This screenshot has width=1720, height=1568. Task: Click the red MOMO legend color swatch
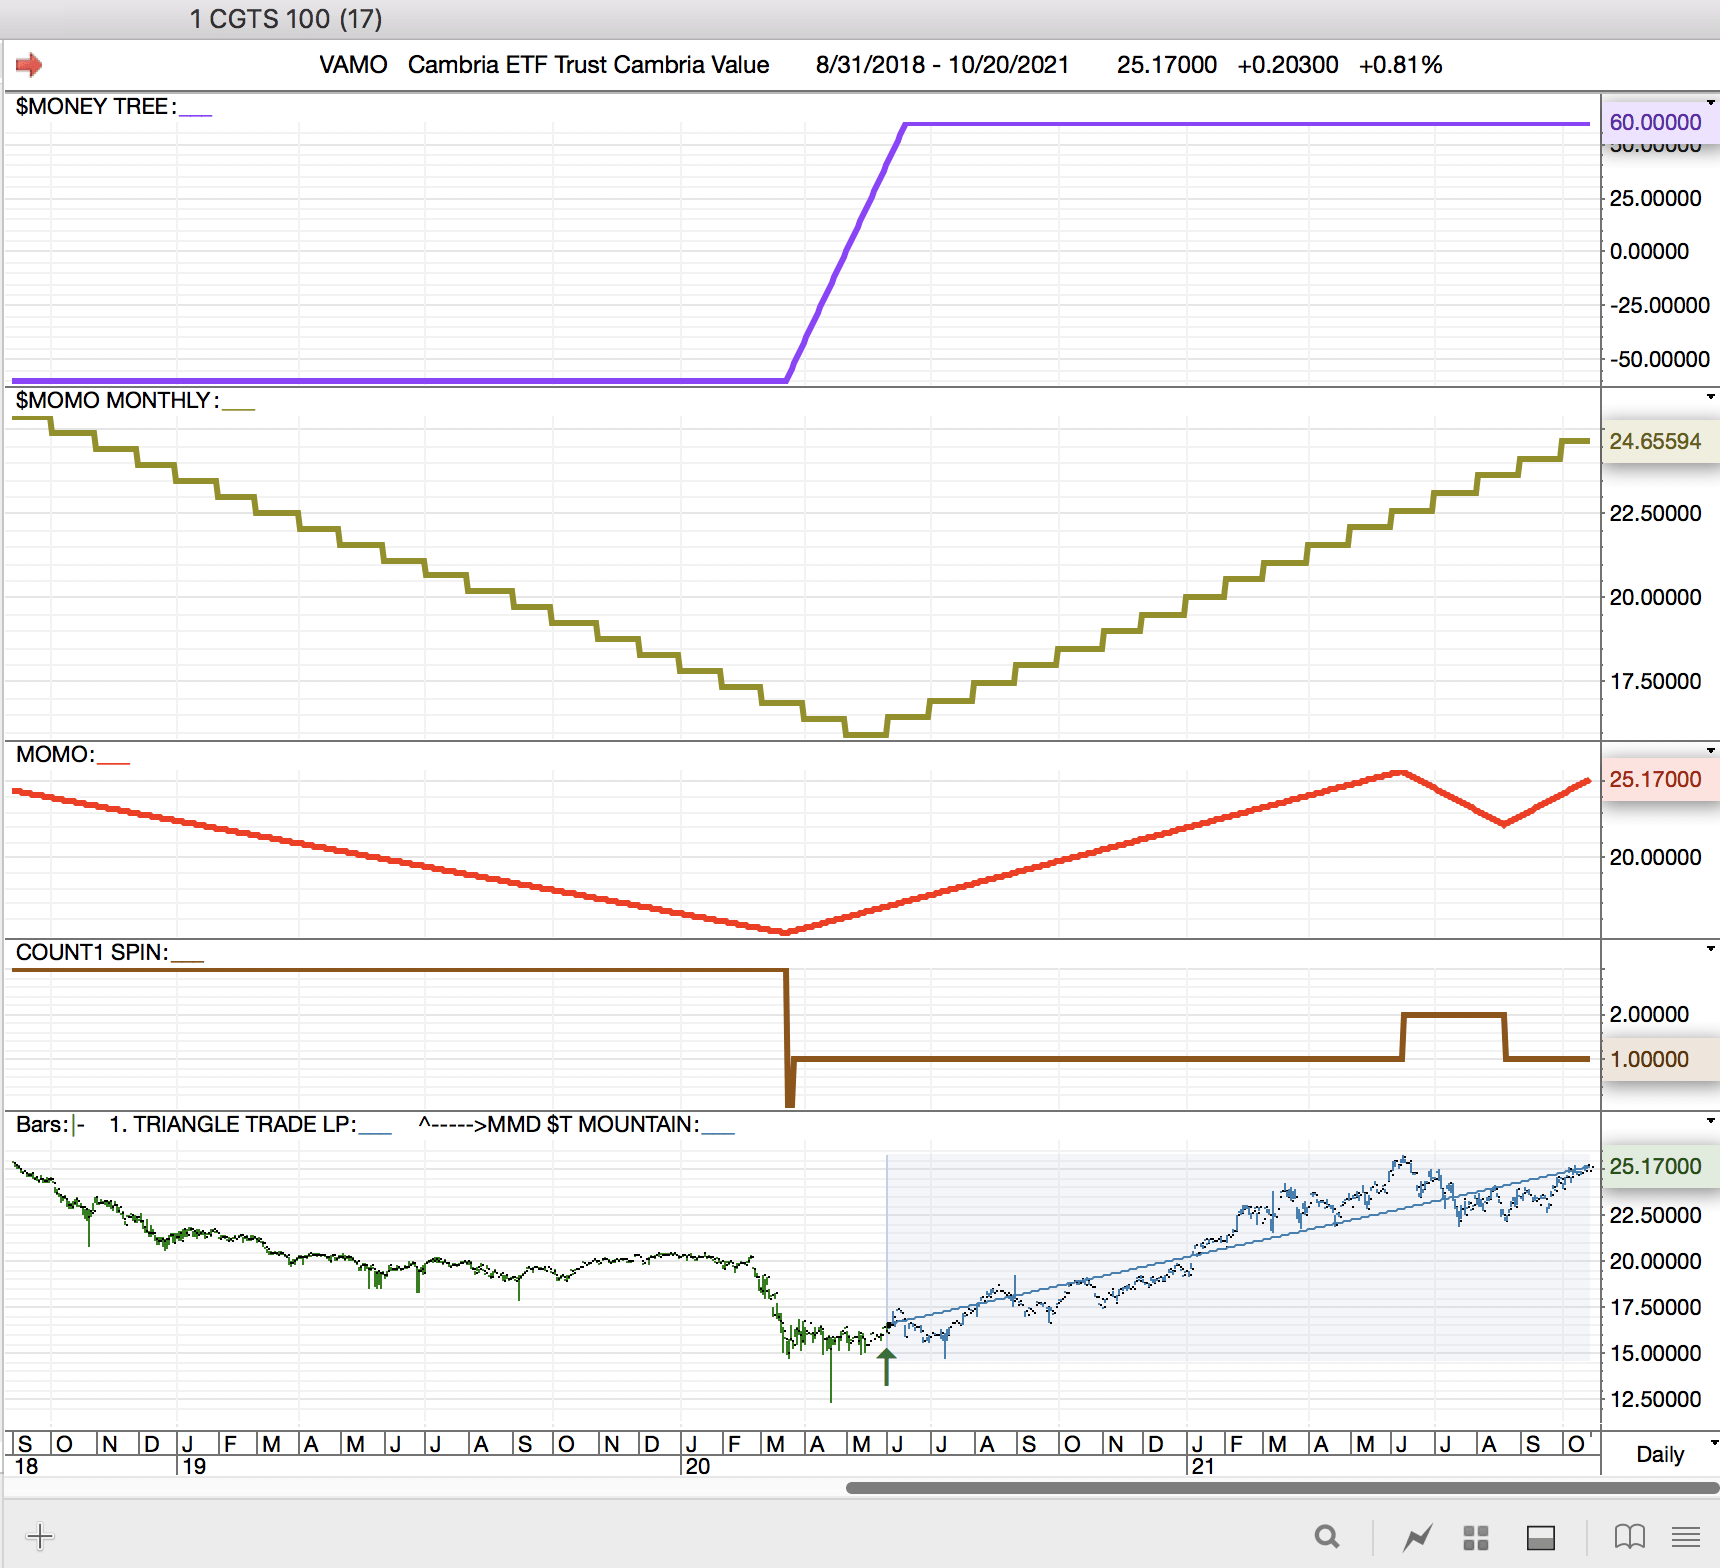(x=113, y=762)
